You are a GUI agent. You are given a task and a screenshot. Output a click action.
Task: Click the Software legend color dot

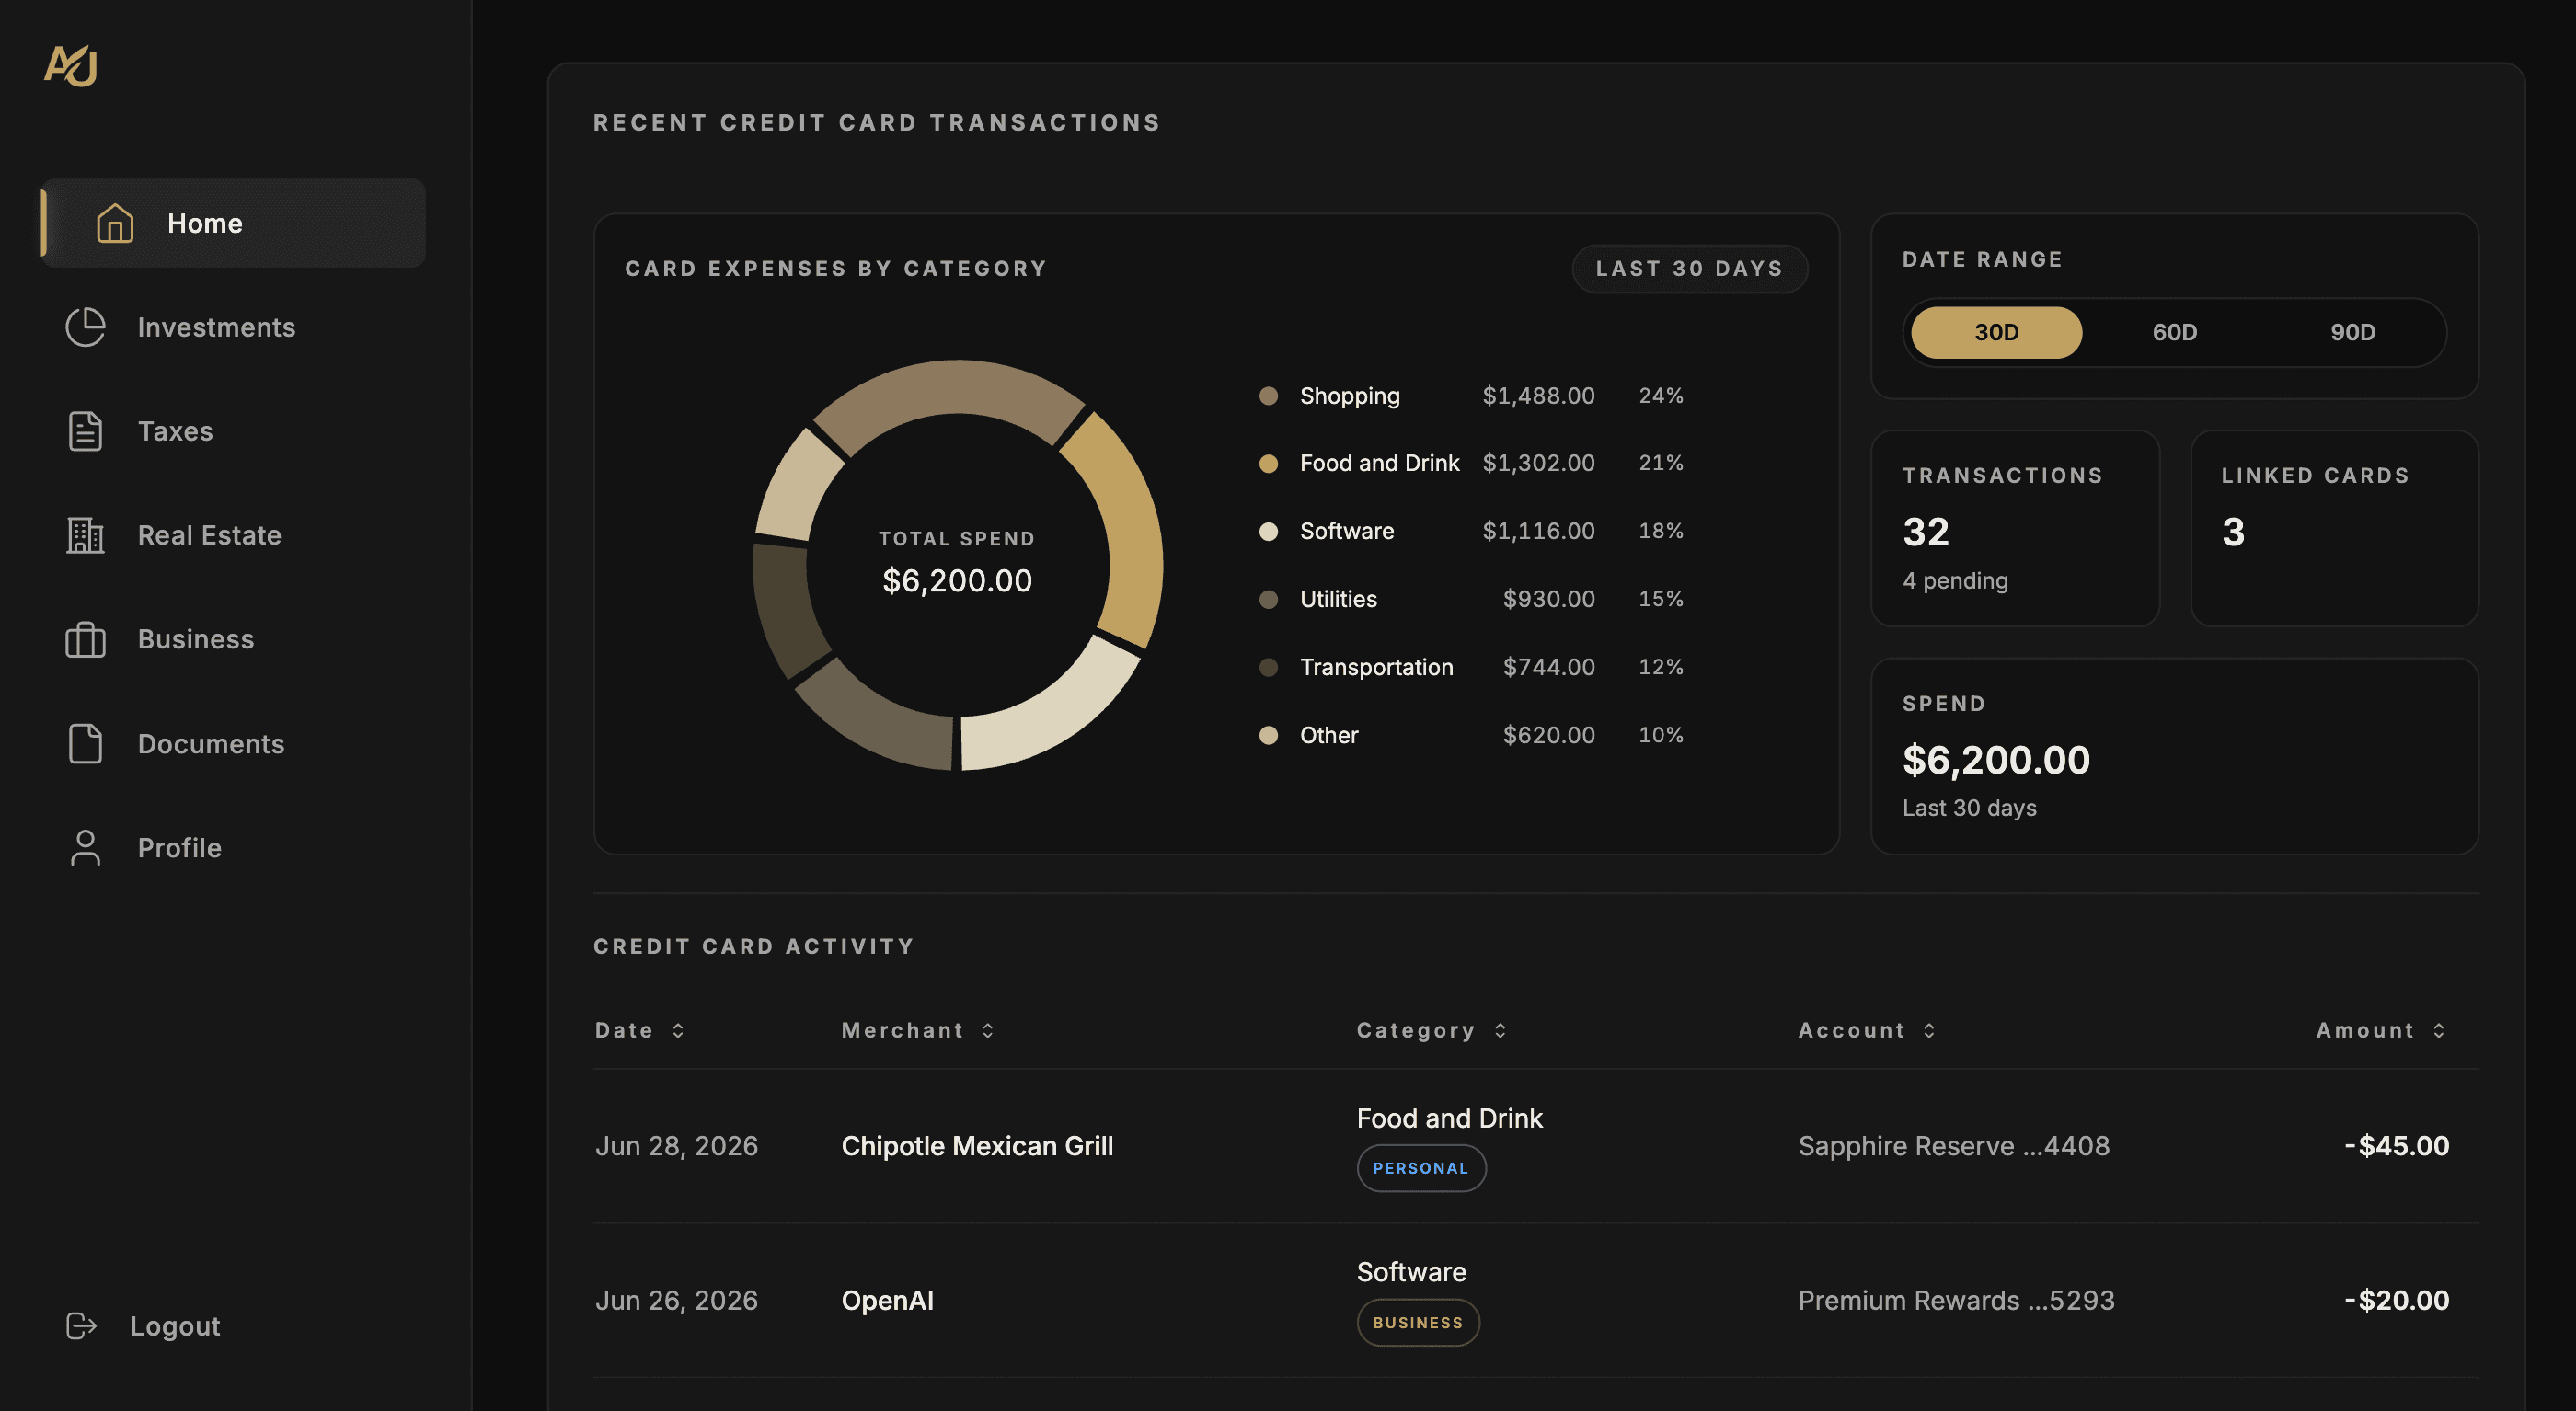(1268, 531)
